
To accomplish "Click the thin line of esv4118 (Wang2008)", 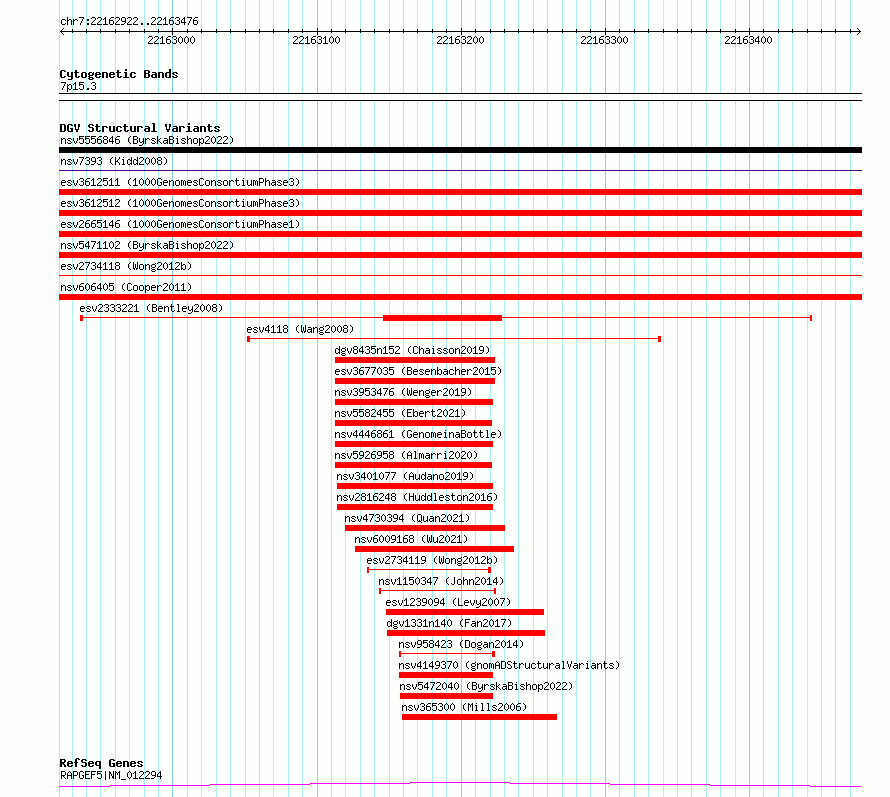I will pos(454,339).
